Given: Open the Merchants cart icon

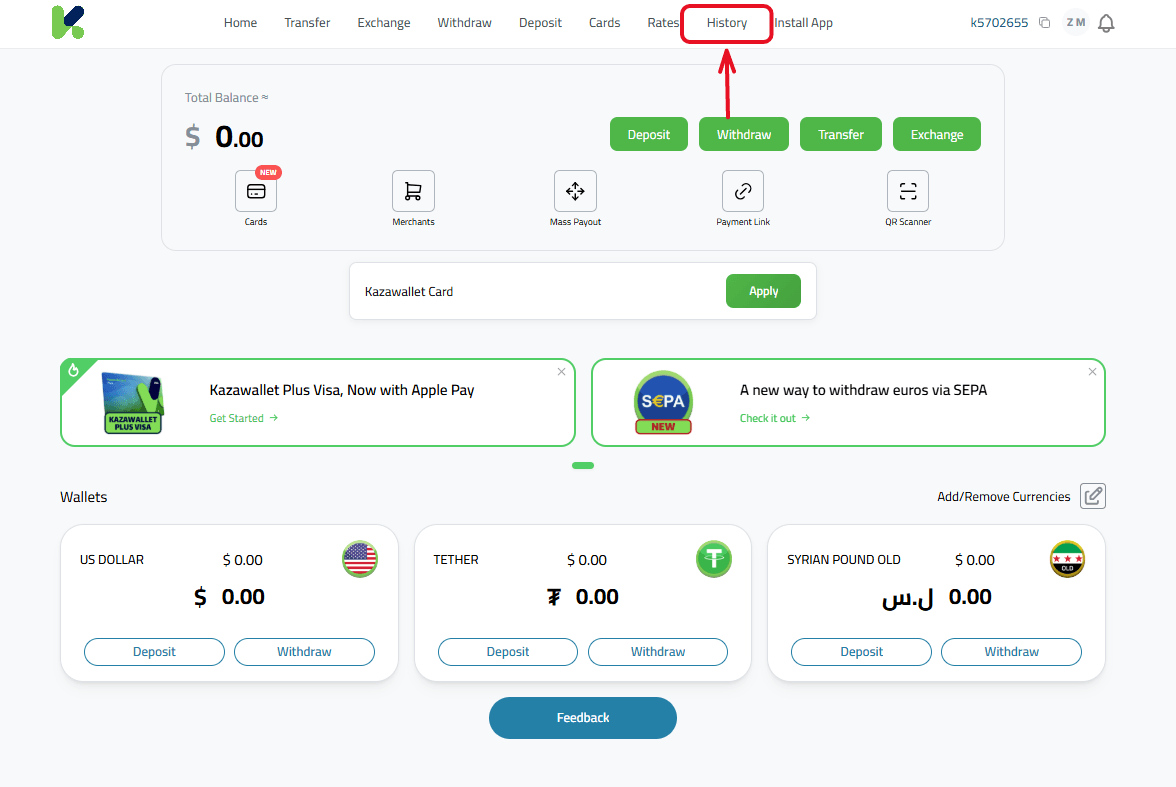Looking at the screenshot, I should pos(413,191).
